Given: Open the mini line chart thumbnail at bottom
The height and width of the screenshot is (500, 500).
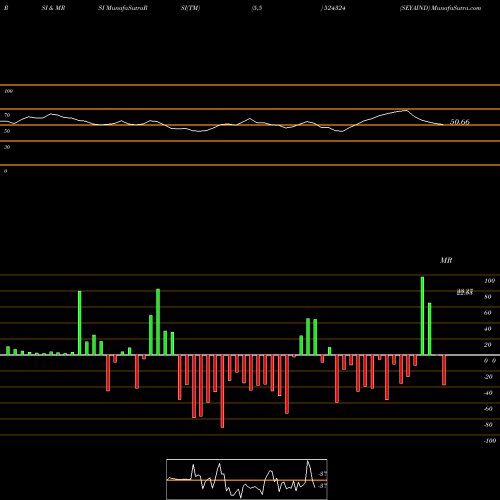Looking at the screenshot, I should [x=247, y=479].
